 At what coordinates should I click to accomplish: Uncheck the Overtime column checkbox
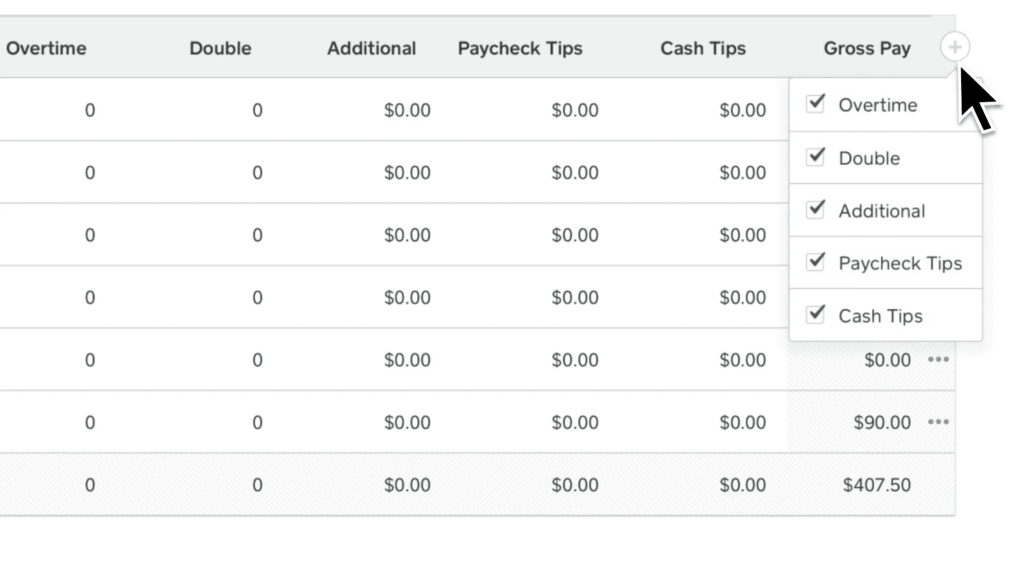pos(816,103)
